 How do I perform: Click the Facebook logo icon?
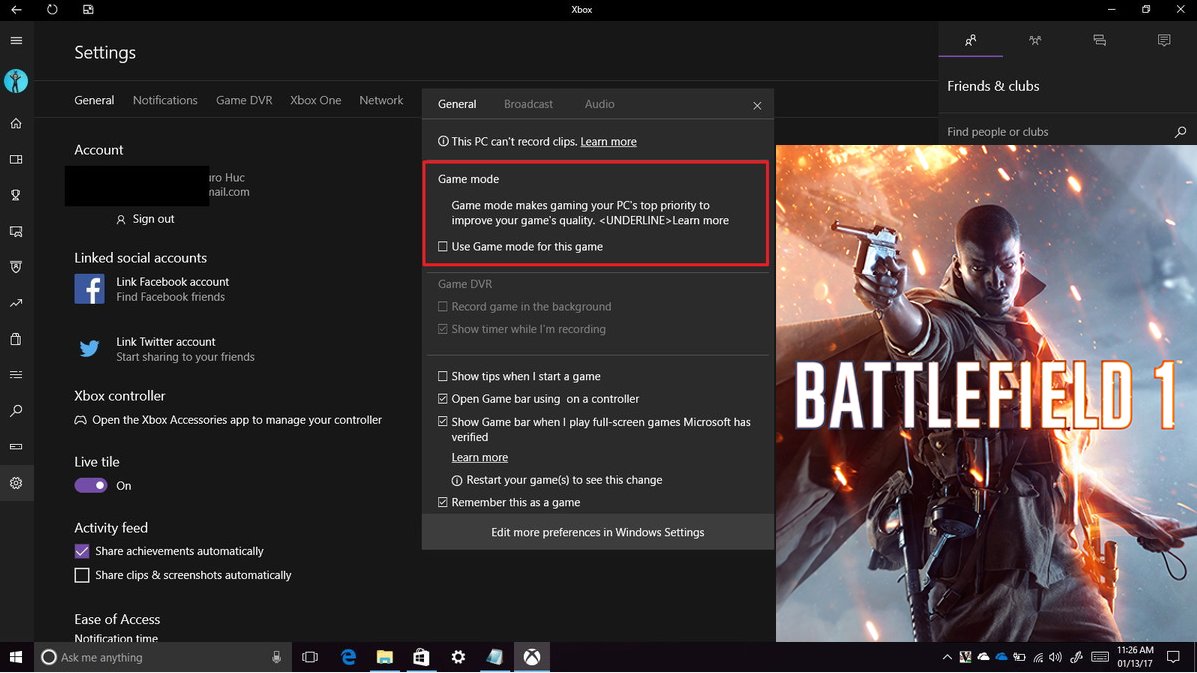click(x=89, y=289)
